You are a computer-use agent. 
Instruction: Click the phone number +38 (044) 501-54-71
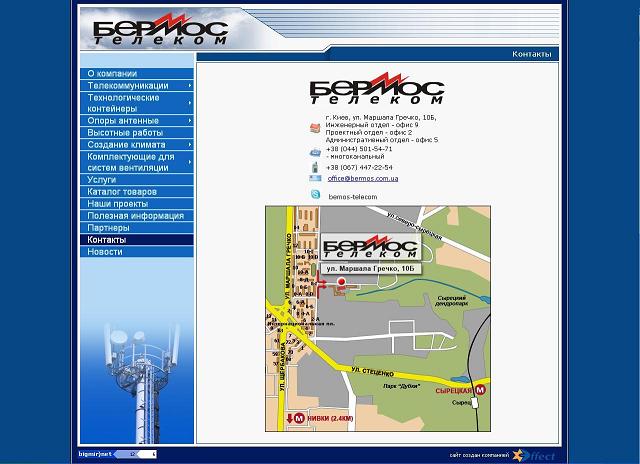tap(359, 149)
